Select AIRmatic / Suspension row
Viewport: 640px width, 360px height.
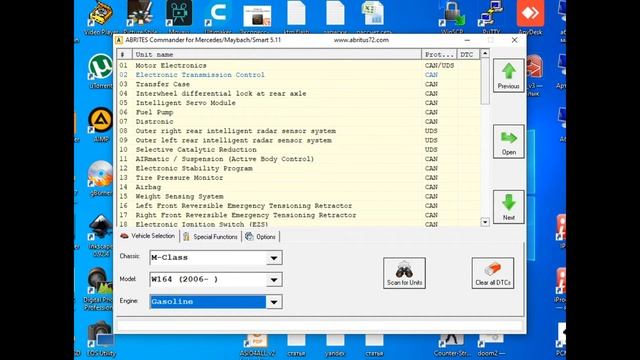pos(299,159)
